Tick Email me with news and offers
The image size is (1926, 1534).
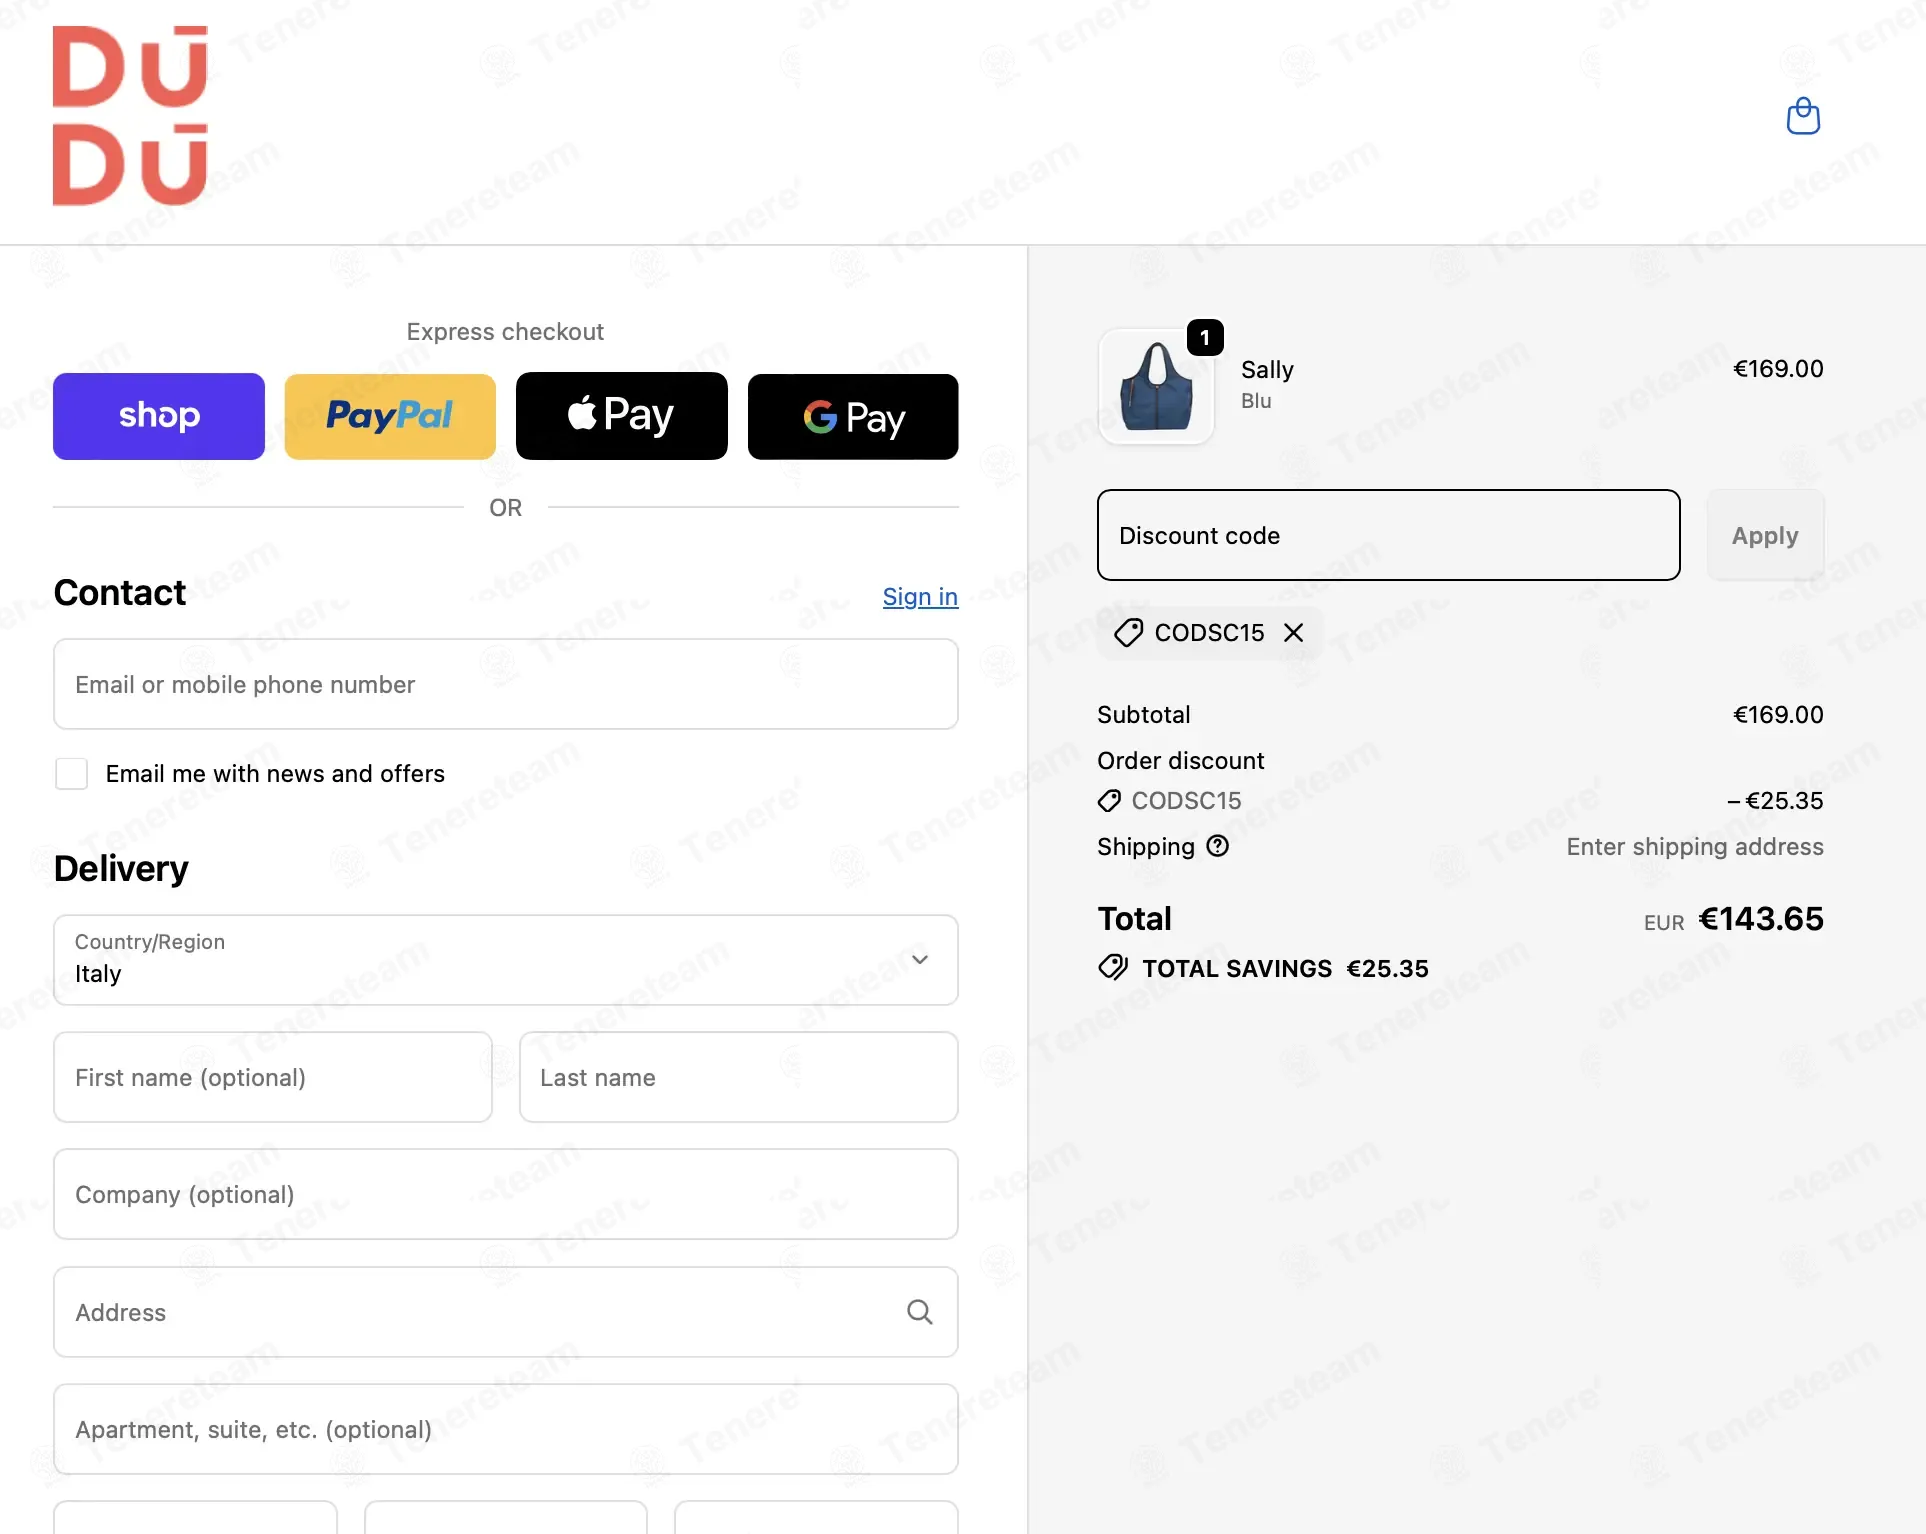coord(72,774)
